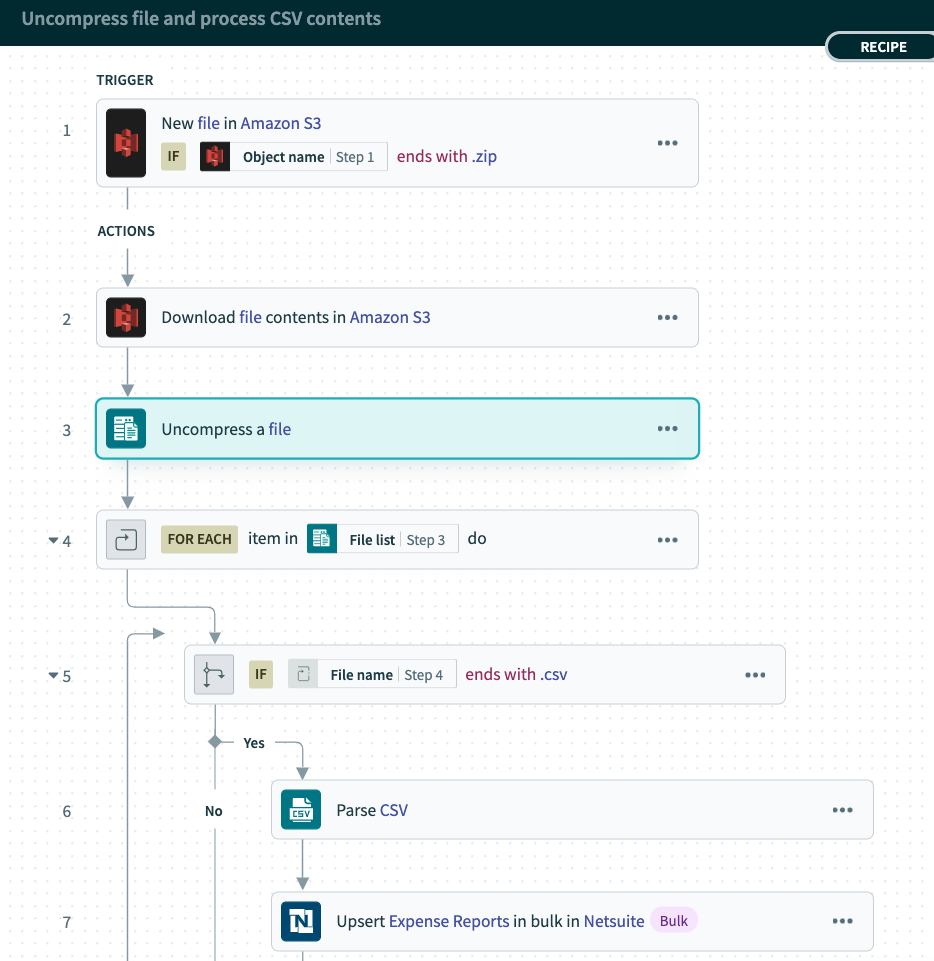This screenshot has width=934, height=961.
Task: Click the recipe title 'Uncompress file and process CSV contents'
Action: [201, 18]
